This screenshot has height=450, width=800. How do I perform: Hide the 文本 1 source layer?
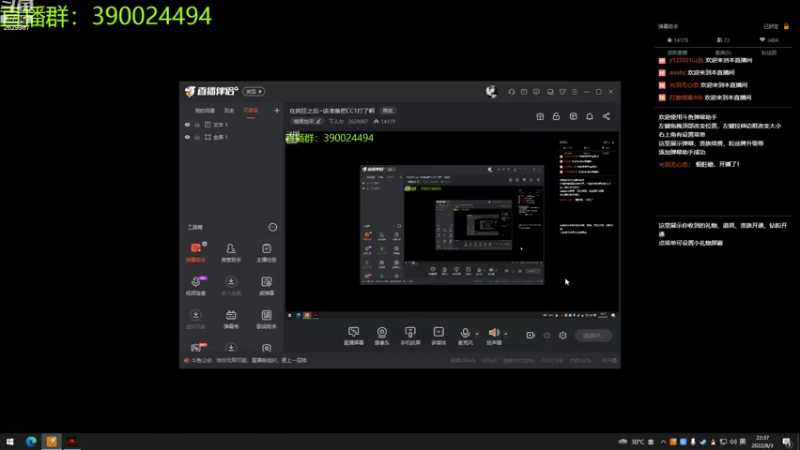pyautogui.click(x=187, y=124)
